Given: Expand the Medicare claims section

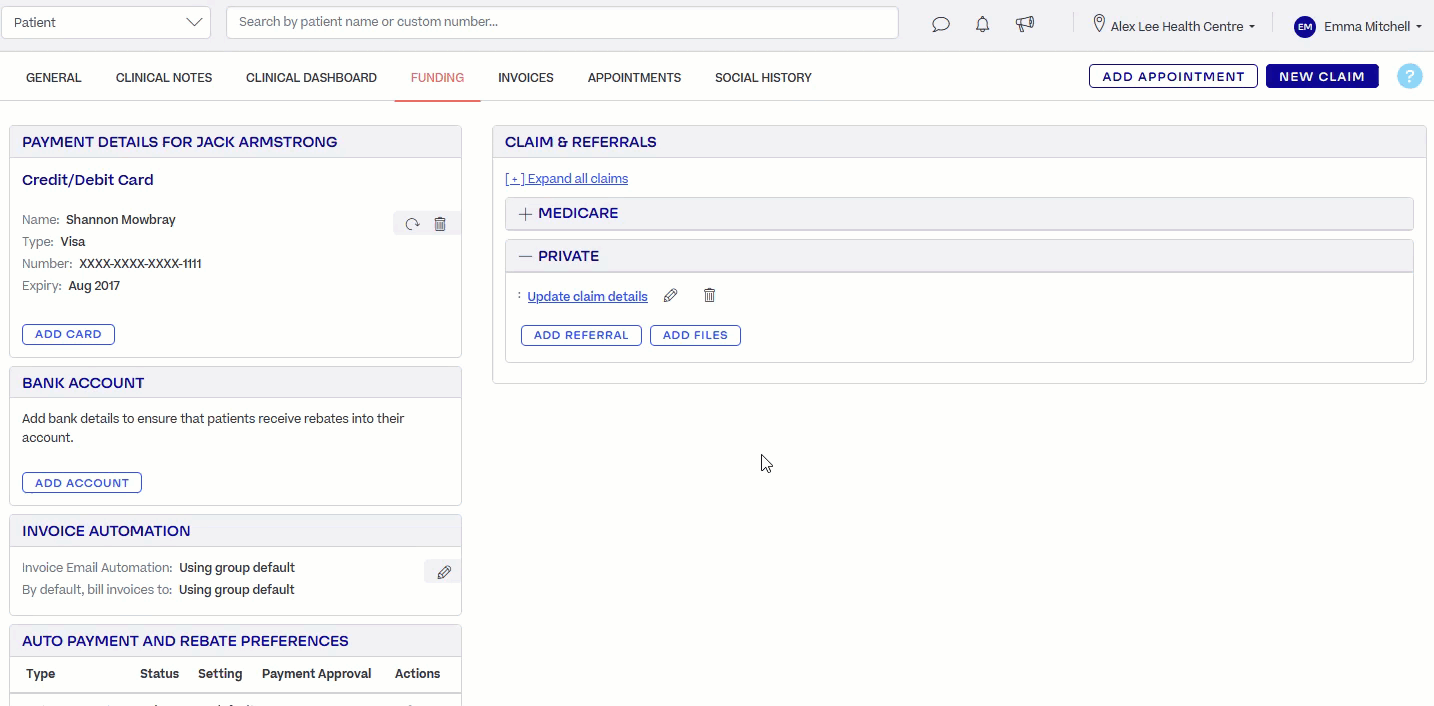Looking at the screenshot, I should [524, 213].
